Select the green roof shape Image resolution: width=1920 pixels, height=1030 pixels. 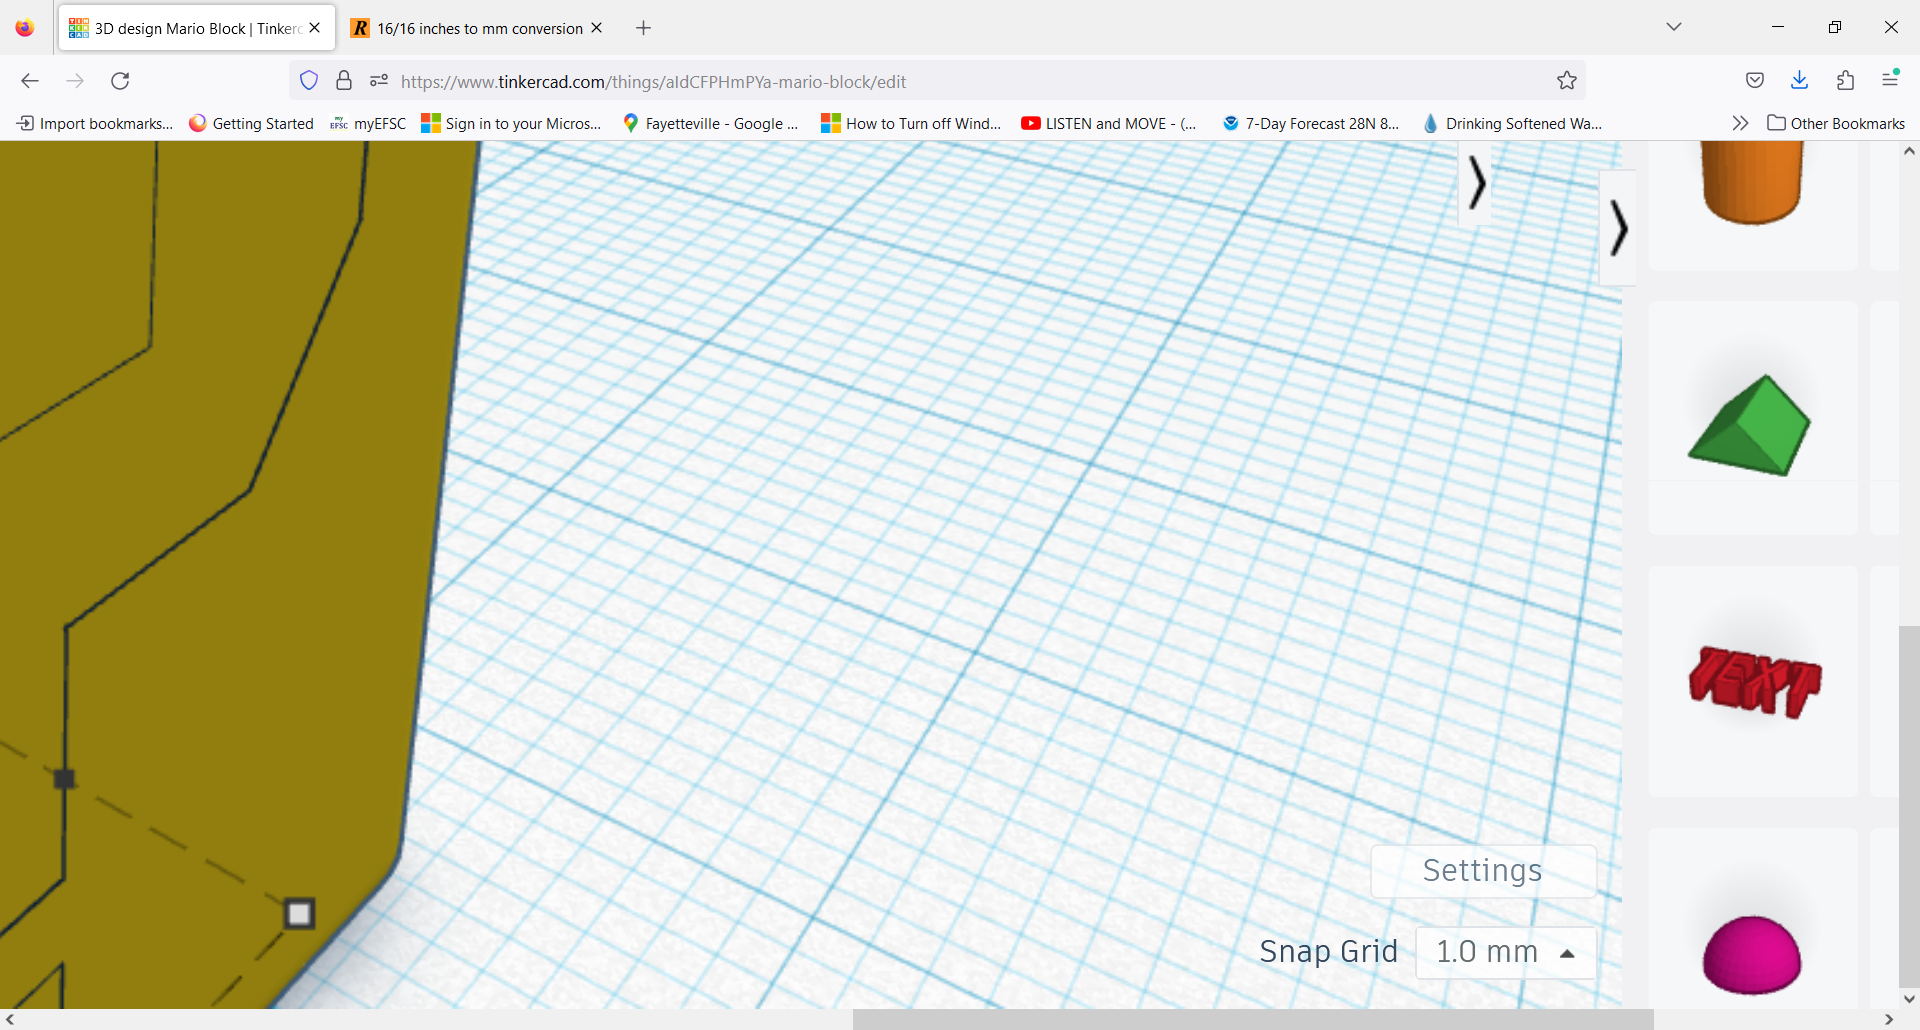(1752, 425)
